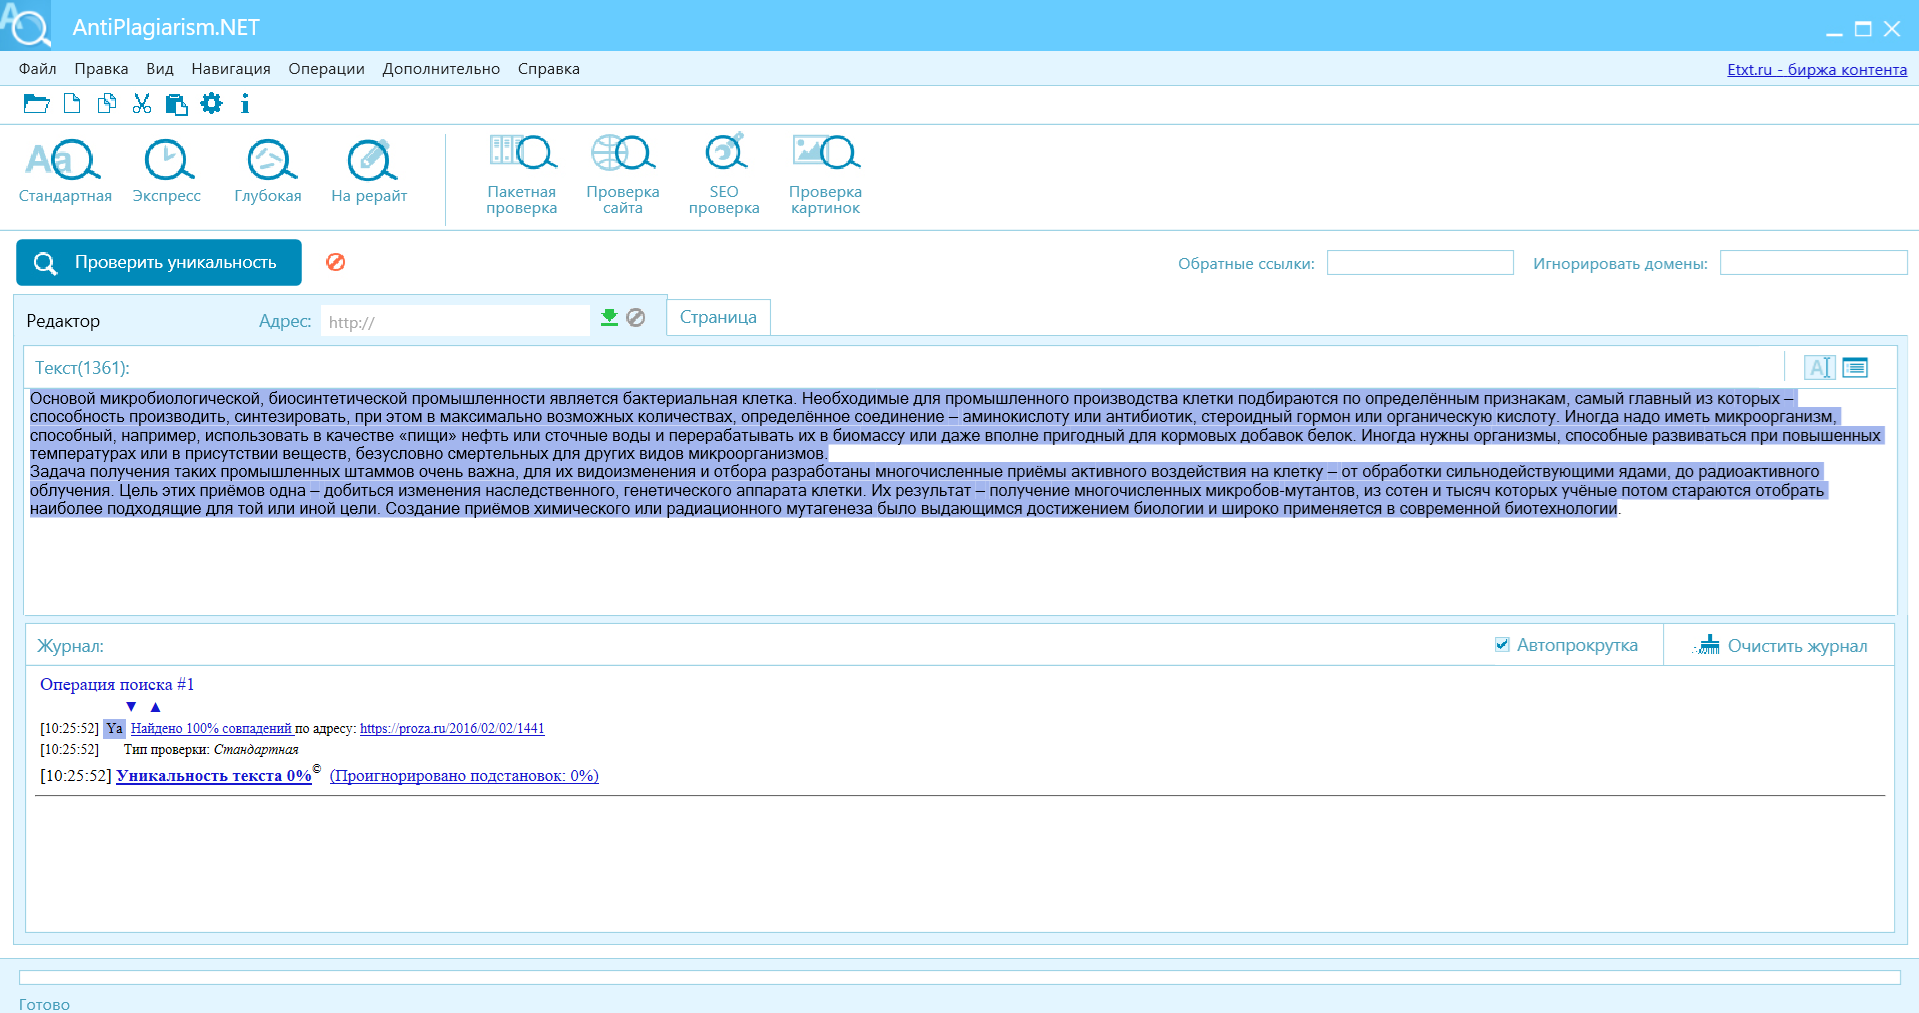Open proza.ru source URL link
The width and height of the screenshot is (1919, 1013).
point(452,728)
